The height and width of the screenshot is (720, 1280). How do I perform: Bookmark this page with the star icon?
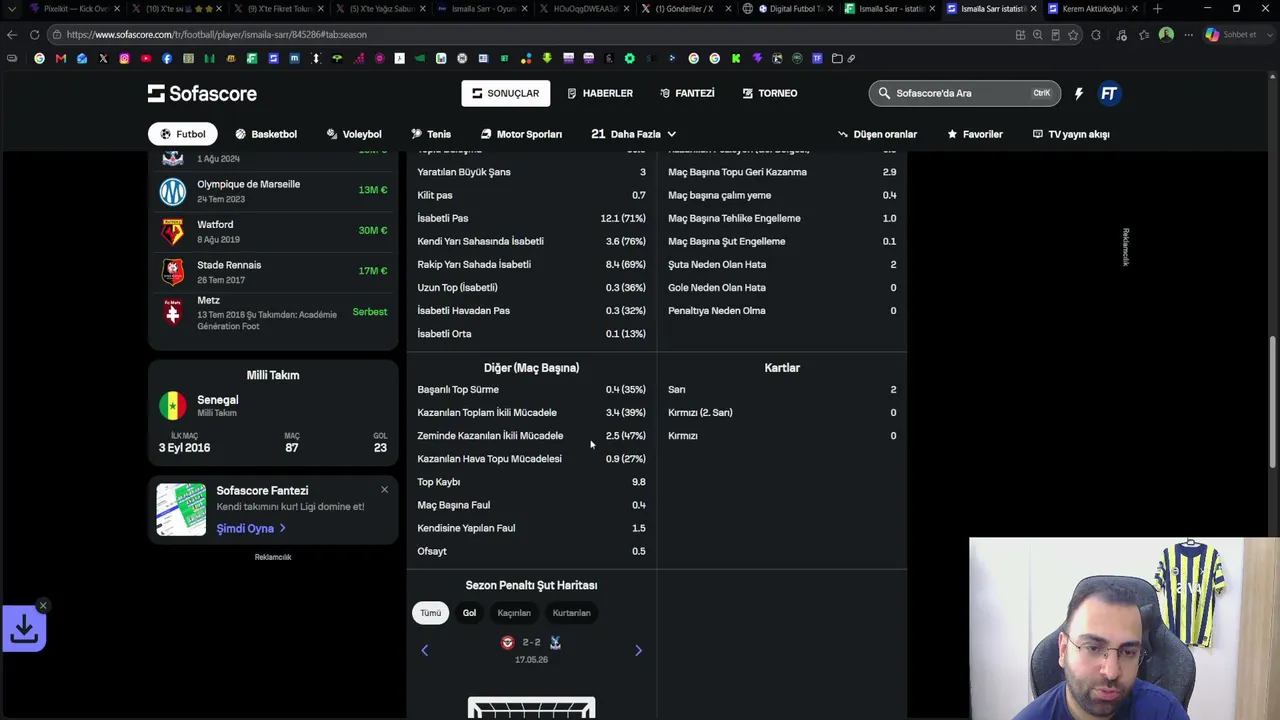coord(1073,34)
